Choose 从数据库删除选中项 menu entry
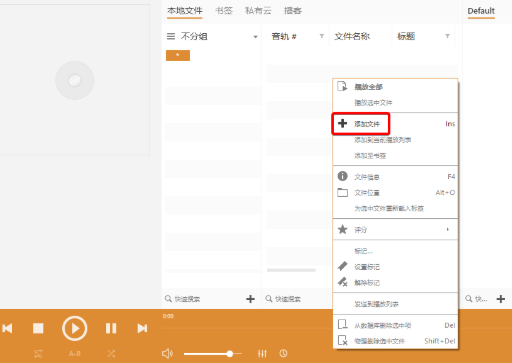The width and height of the screenshot is (512, 363). point(383,325)
